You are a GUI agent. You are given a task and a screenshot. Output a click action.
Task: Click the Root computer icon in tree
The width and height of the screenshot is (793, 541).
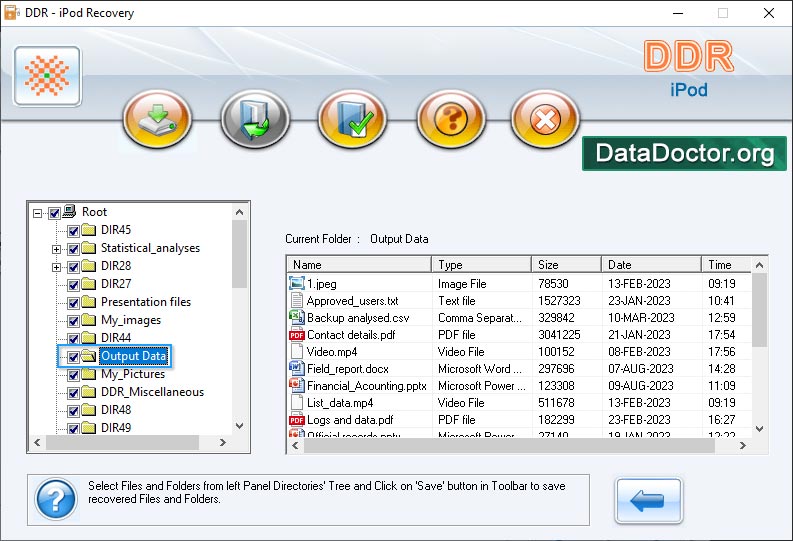click(x=70, y=211)
